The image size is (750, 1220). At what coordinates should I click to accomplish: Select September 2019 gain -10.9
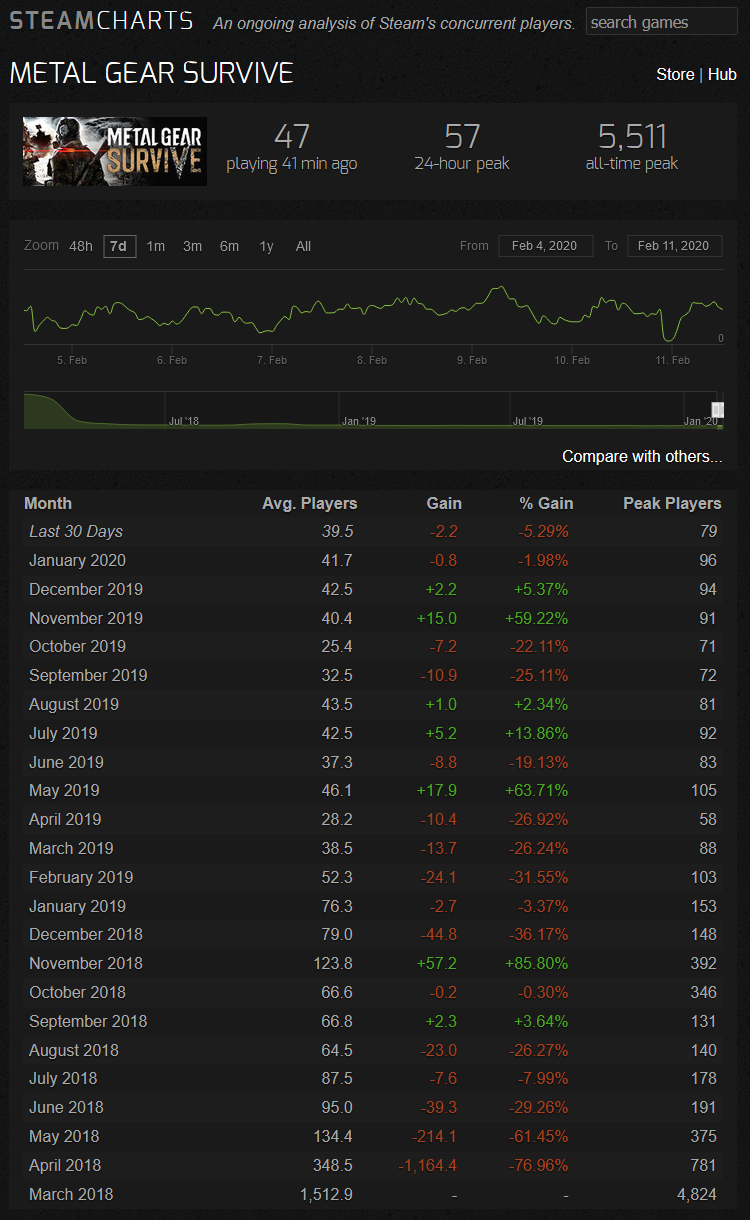(x=439, y=675)
